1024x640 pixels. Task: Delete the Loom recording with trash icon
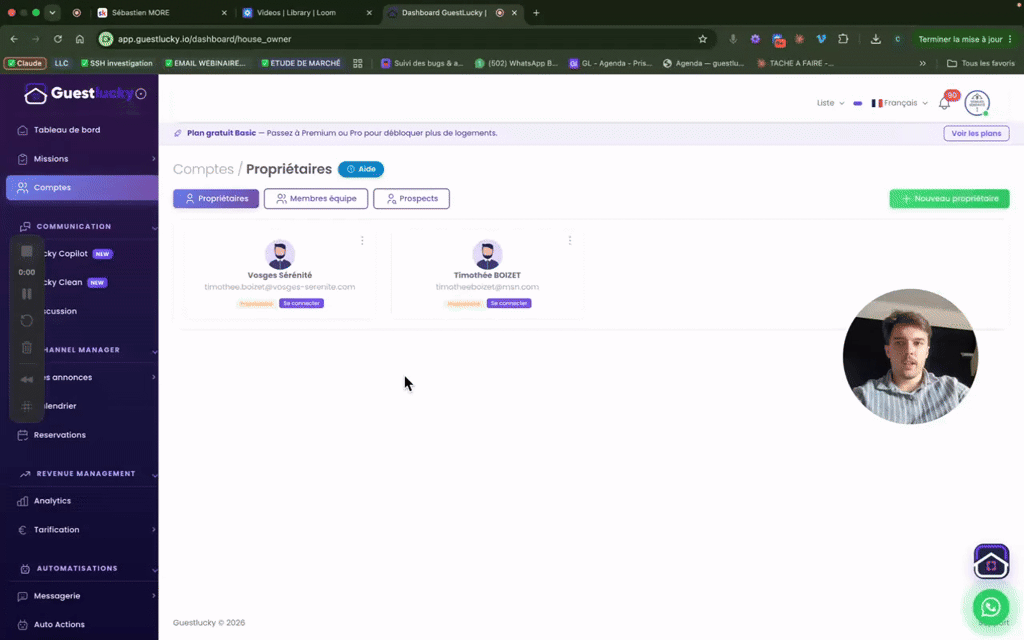(27, 347)
